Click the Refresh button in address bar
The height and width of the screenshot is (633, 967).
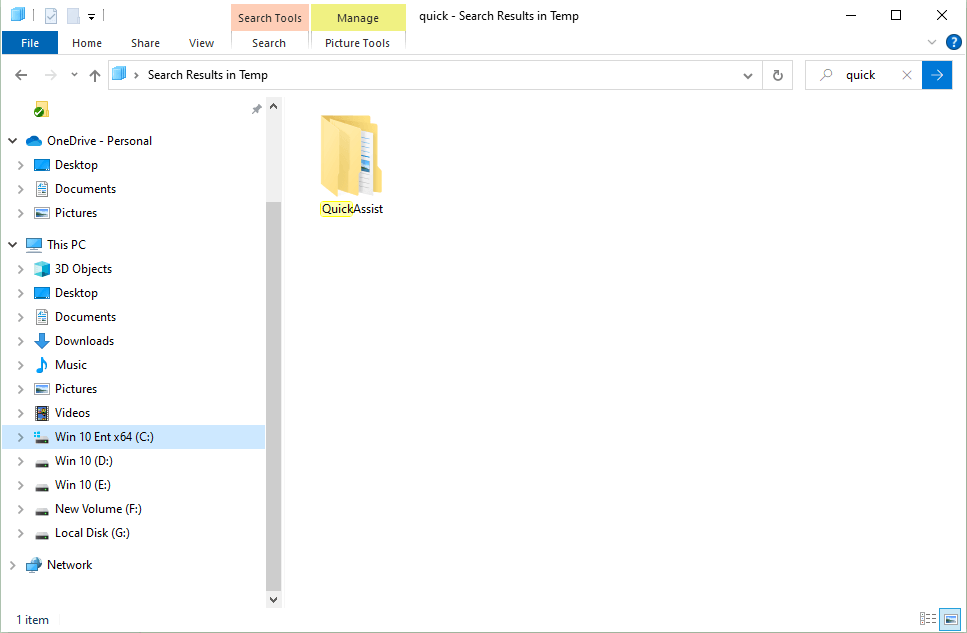click(x=778, y=75)
